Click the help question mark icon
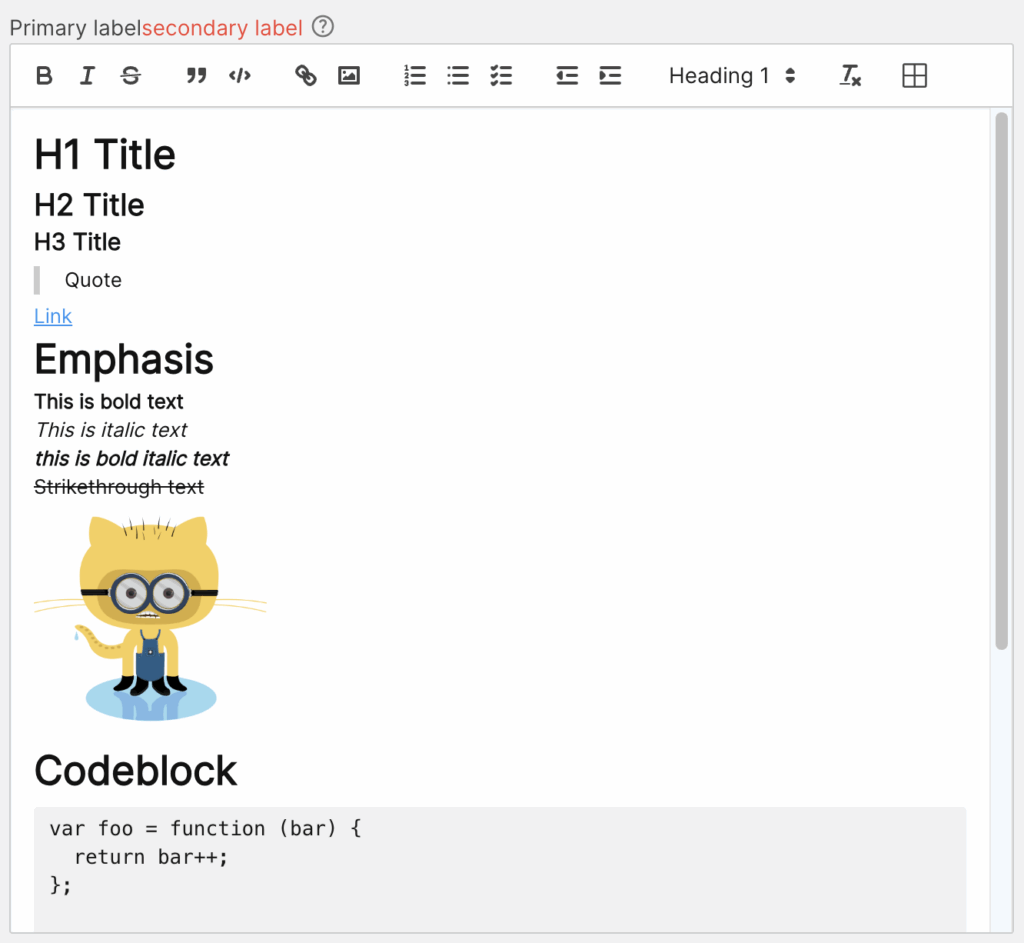This screenshot has height=943, width=1024. click(x=322, y=27)
